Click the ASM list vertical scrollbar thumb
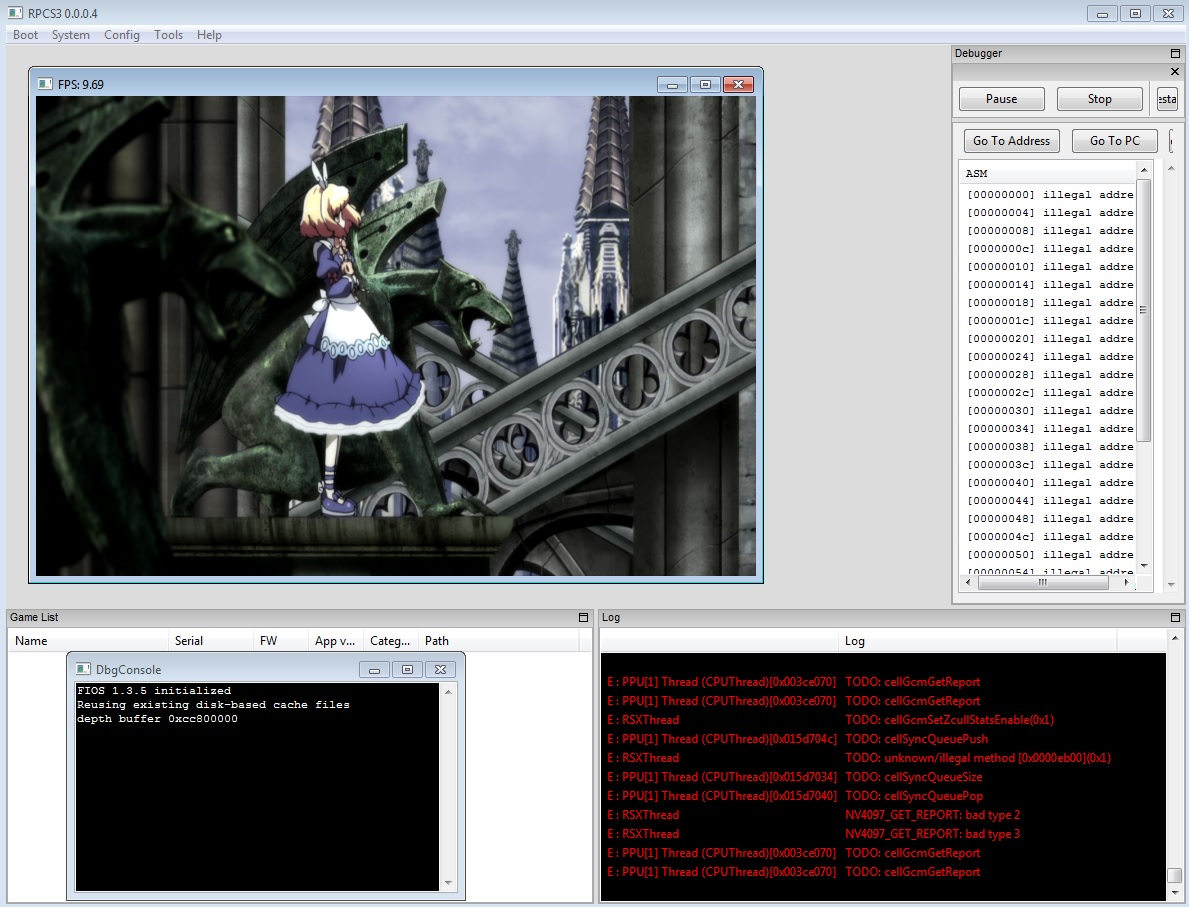Screen dimensions: 1189x907 coord(1143,310)
